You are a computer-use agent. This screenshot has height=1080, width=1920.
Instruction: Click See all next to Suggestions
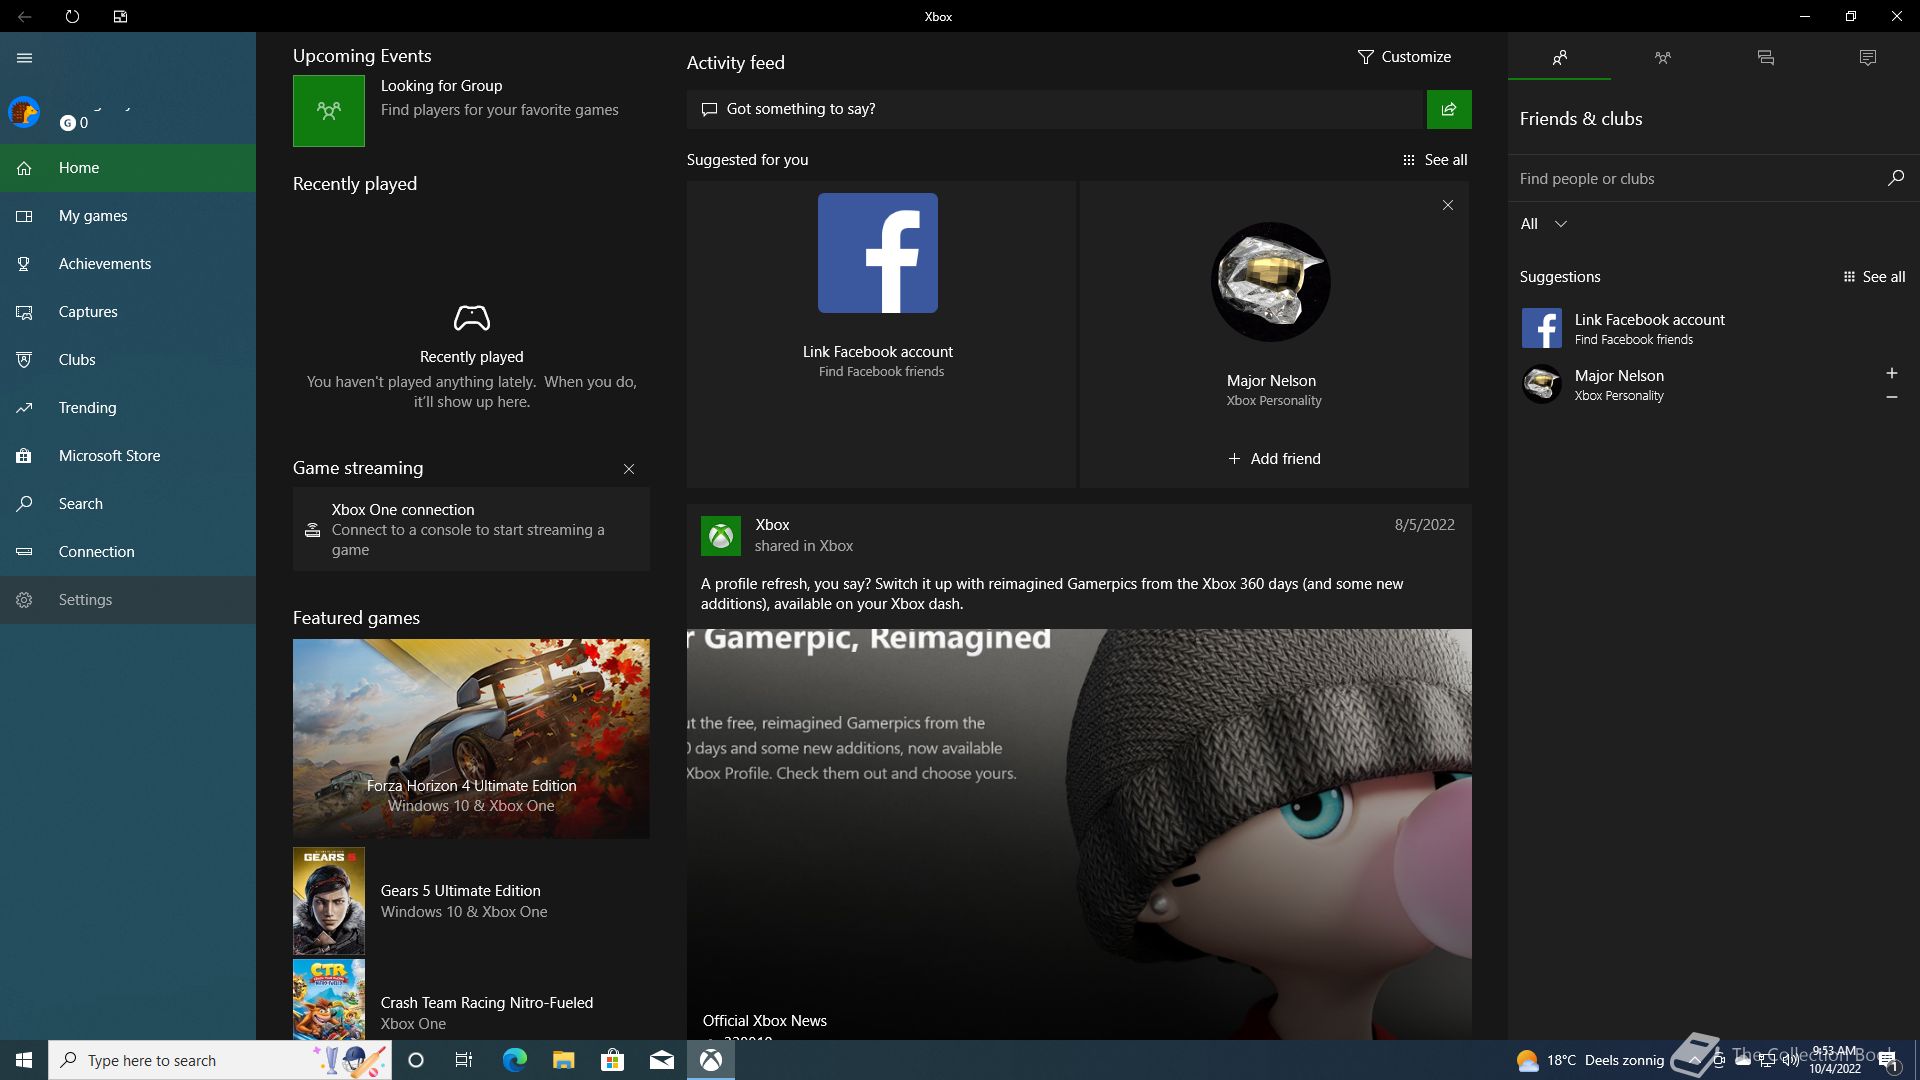1874,277
